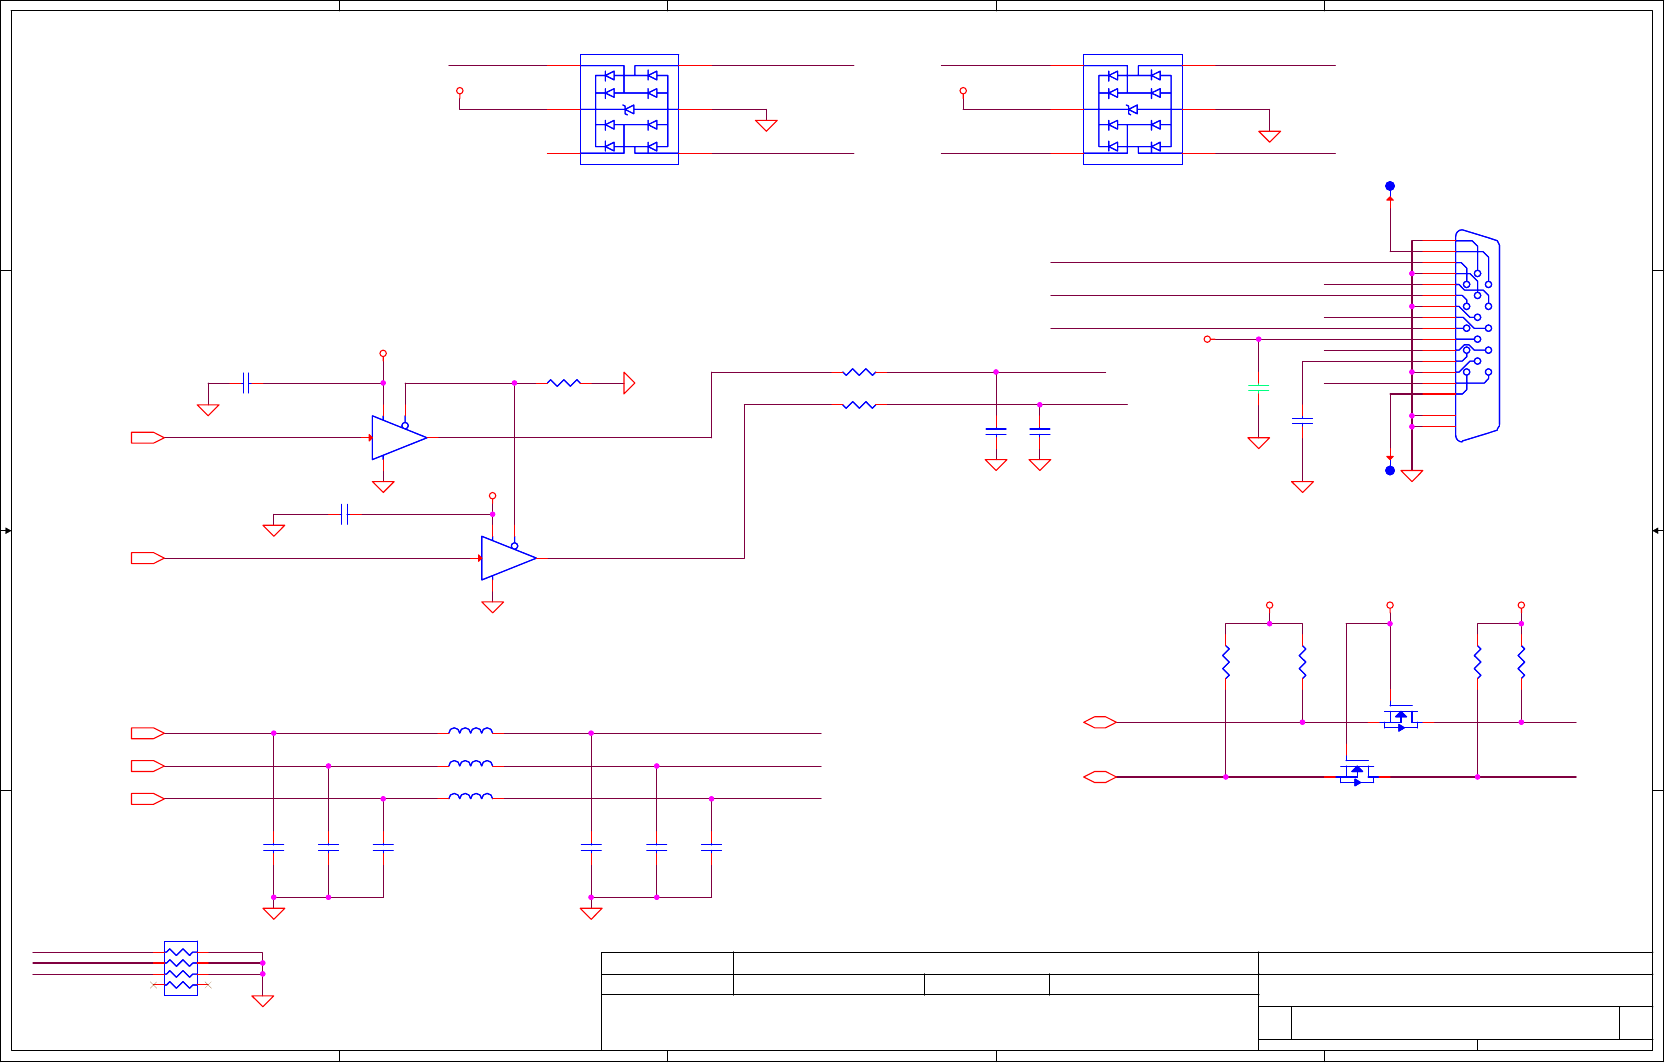
Task: Select the last capacitor right of the inductors
Action: [x=711, y=847]
